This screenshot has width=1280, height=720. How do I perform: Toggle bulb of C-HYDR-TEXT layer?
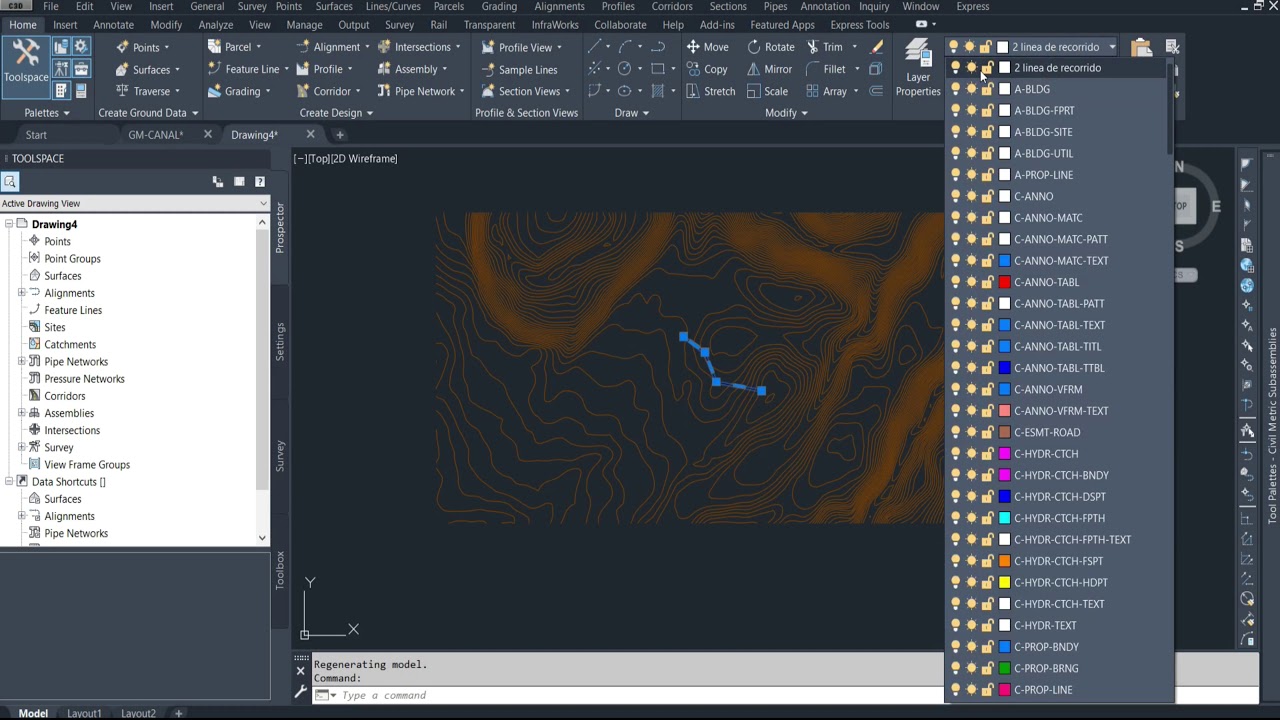[x=955, y=625]
